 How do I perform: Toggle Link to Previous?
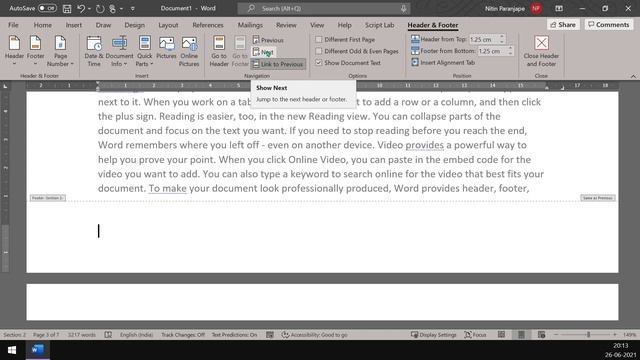(278, 64)
